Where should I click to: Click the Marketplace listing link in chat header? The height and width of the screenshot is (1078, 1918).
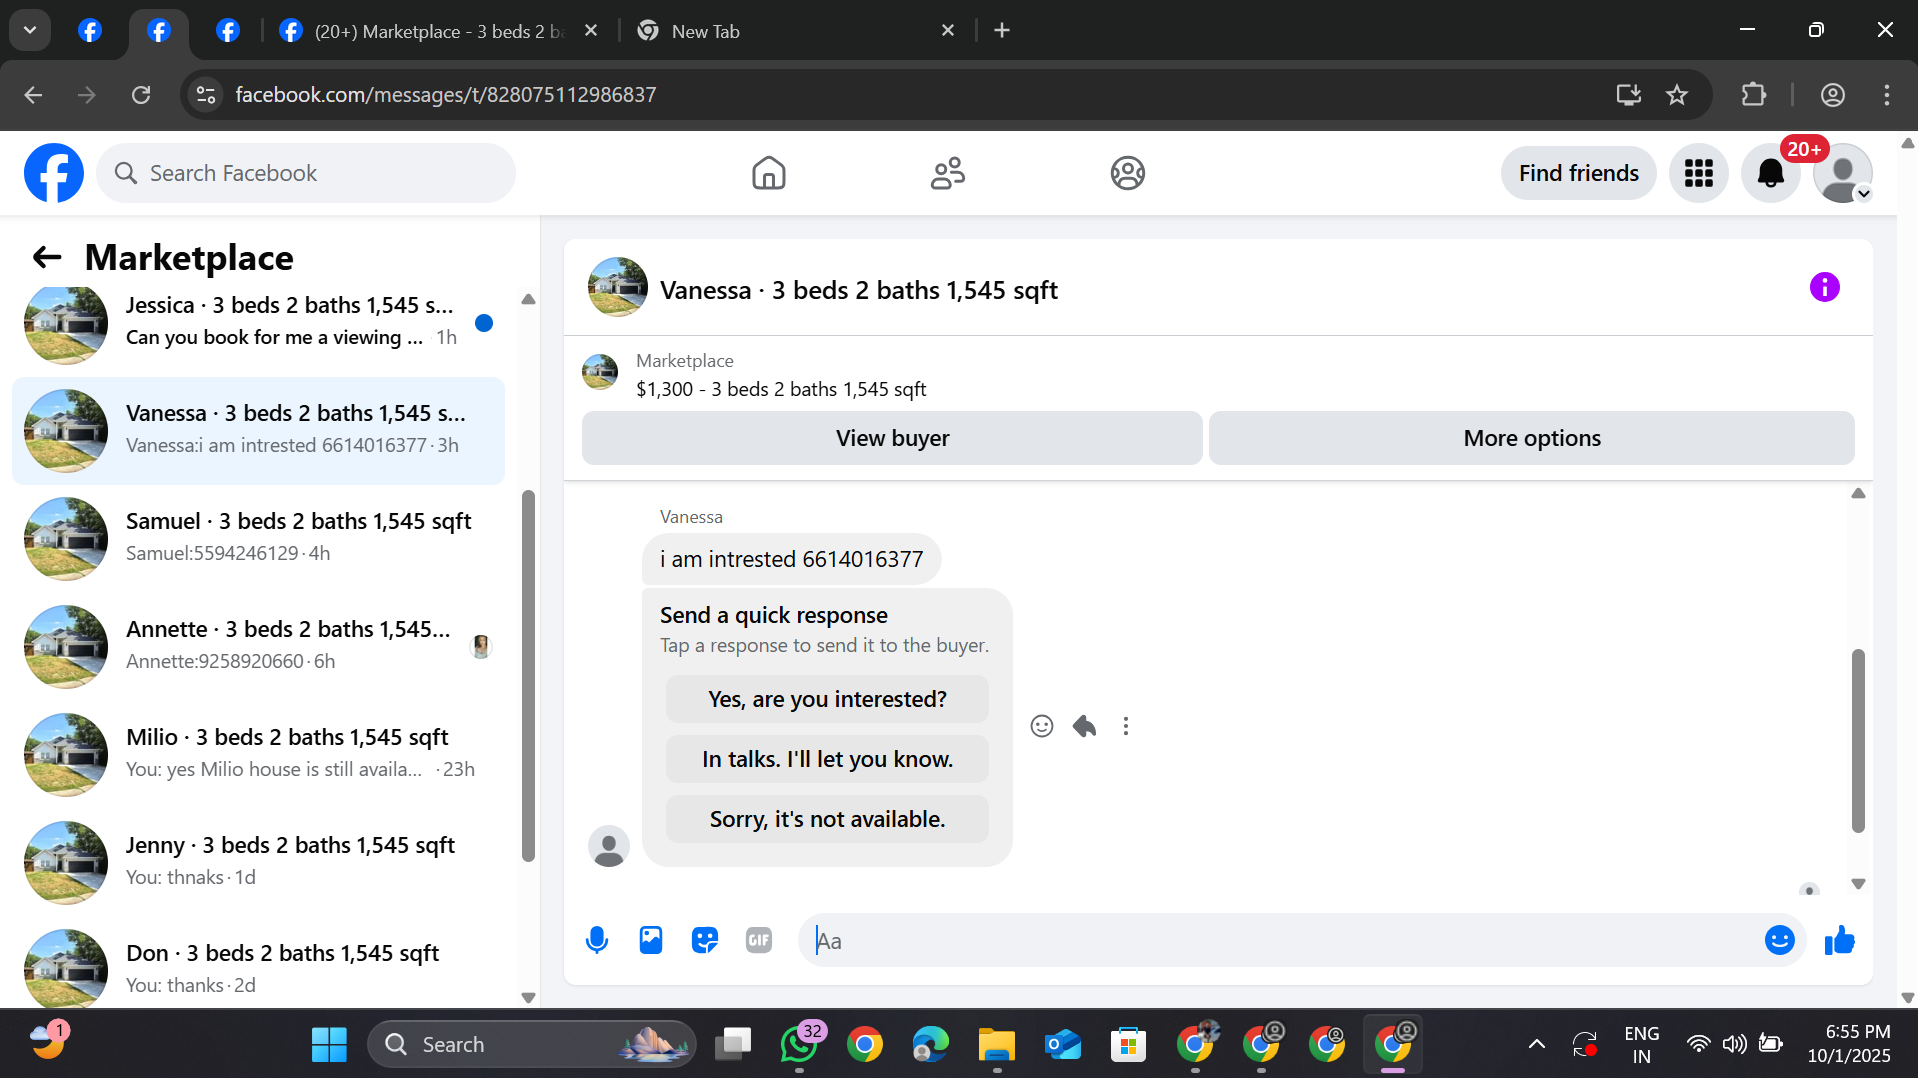pos(781,389)
